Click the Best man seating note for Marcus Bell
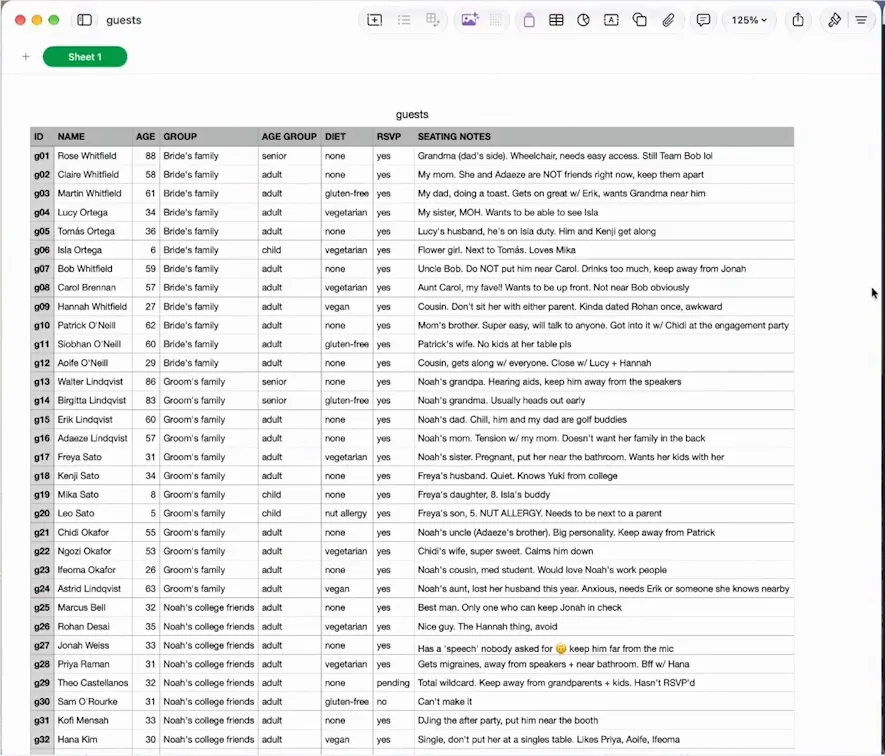This screenshot has width=885, height=756. [604, 608]
